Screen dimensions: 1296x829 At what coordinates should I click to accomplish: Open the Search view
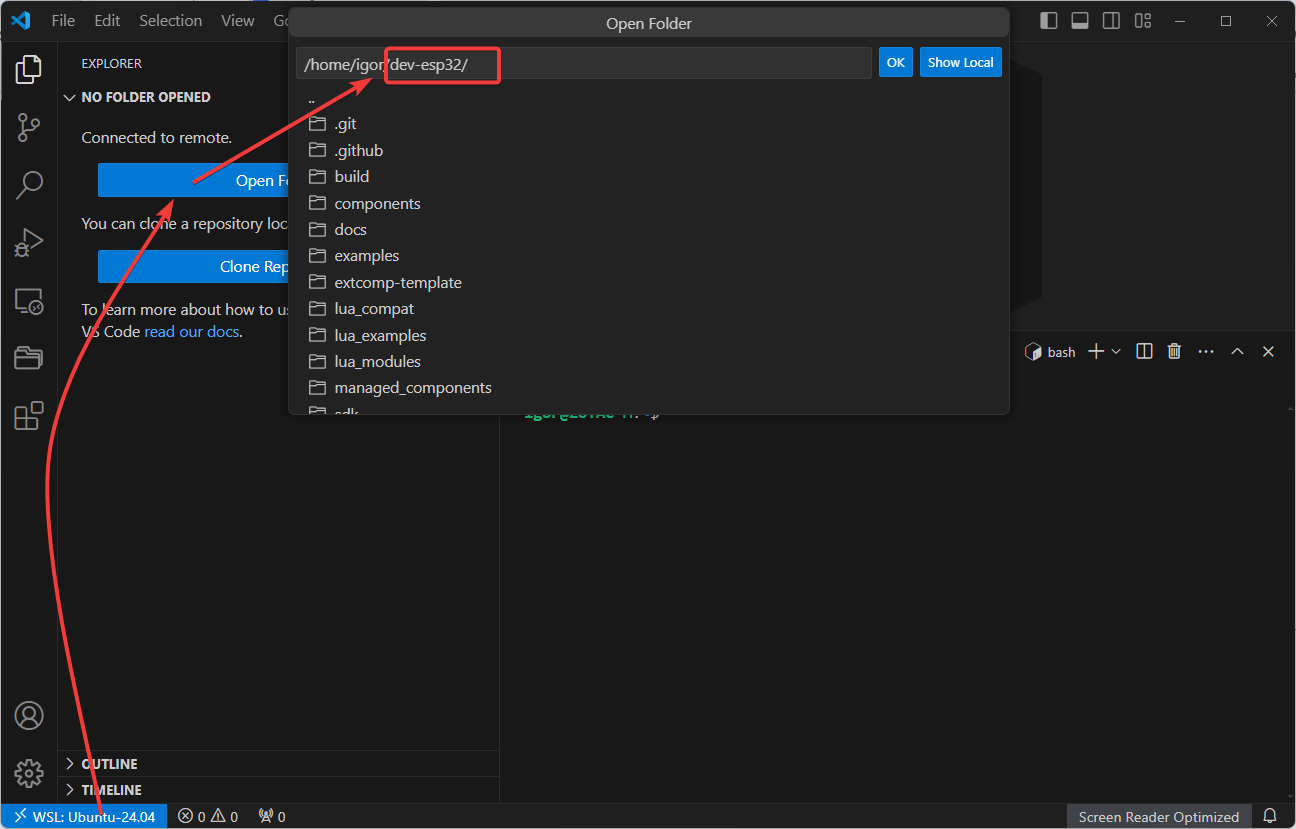coord(29,184)
